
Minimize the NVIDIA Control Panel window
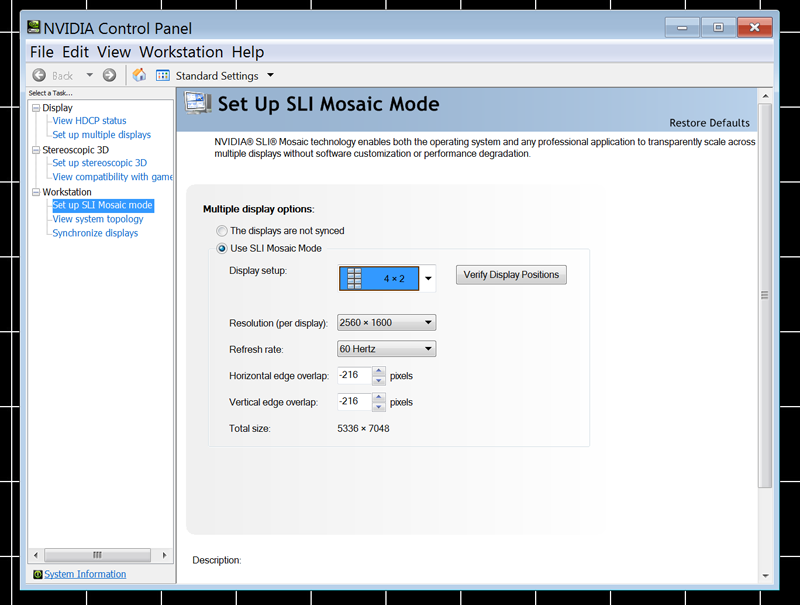[x=682, y=28]
